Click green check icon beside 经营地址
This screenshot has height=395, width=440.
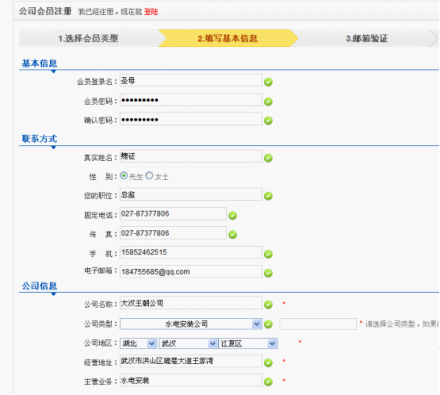point(268,363)
